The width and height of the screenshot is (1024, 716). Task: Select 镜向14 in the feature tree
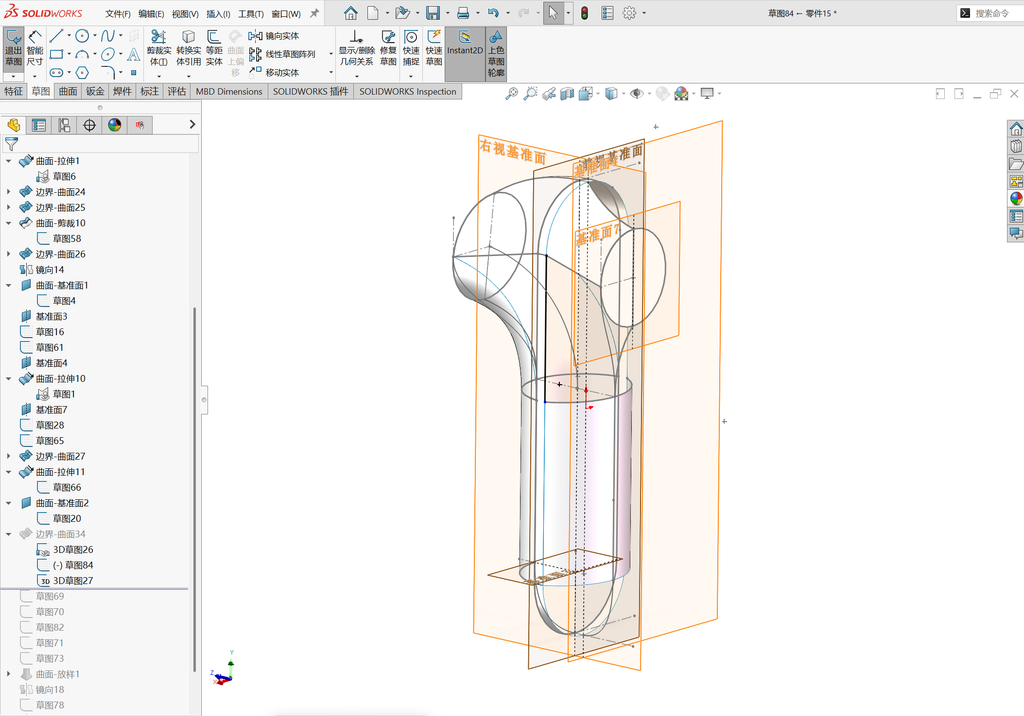[x=50, y=270]
